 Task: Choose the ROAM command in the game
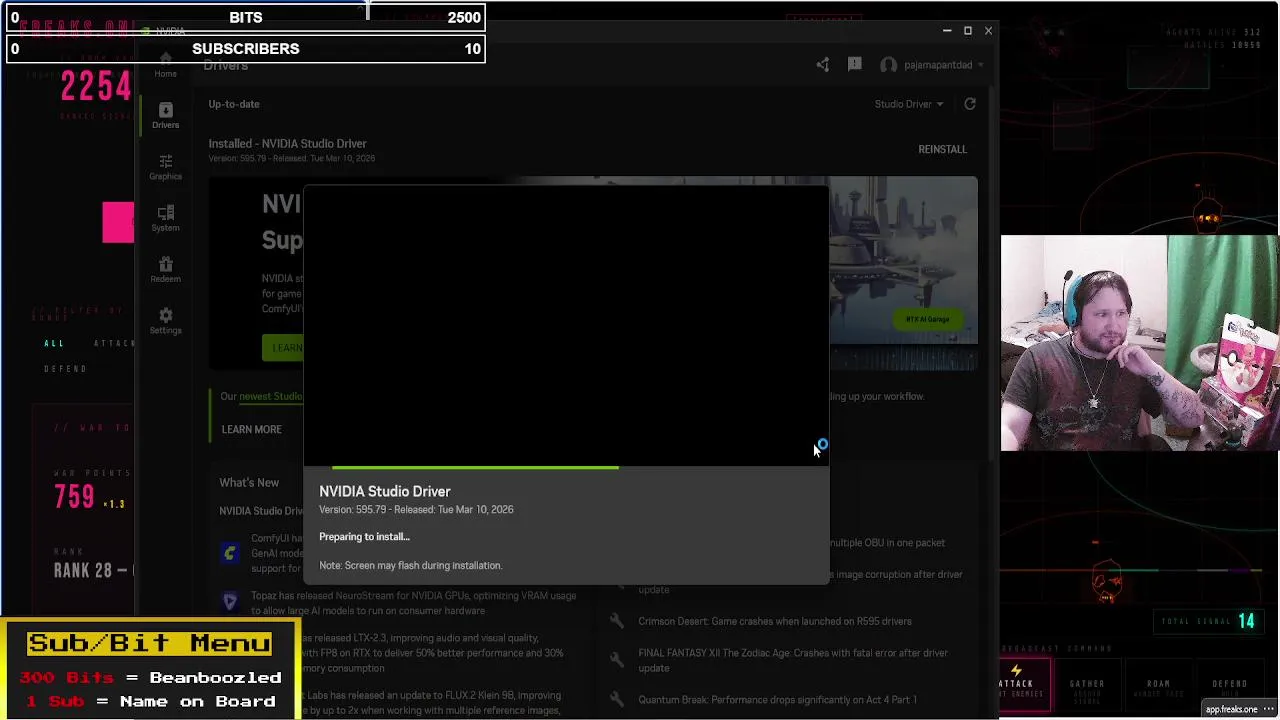coord(1158,686)
